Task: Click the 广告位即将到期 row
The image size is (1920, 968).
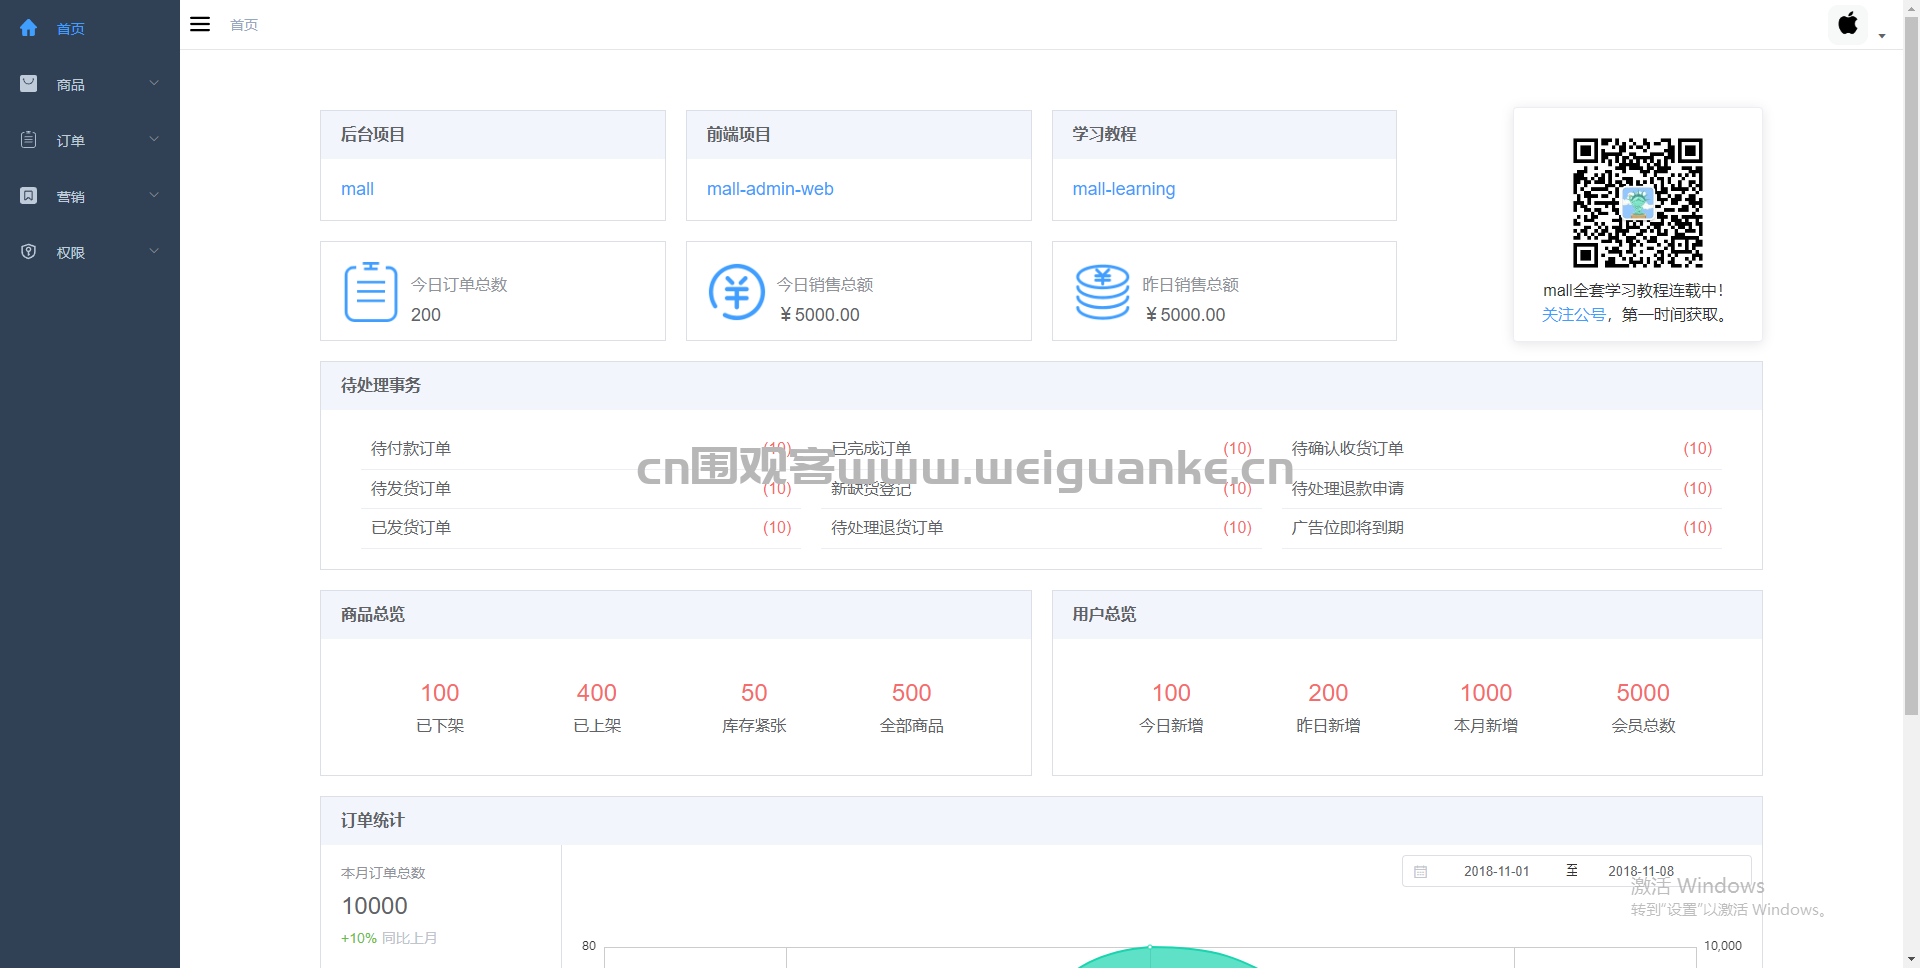Action: point(1502,528)
